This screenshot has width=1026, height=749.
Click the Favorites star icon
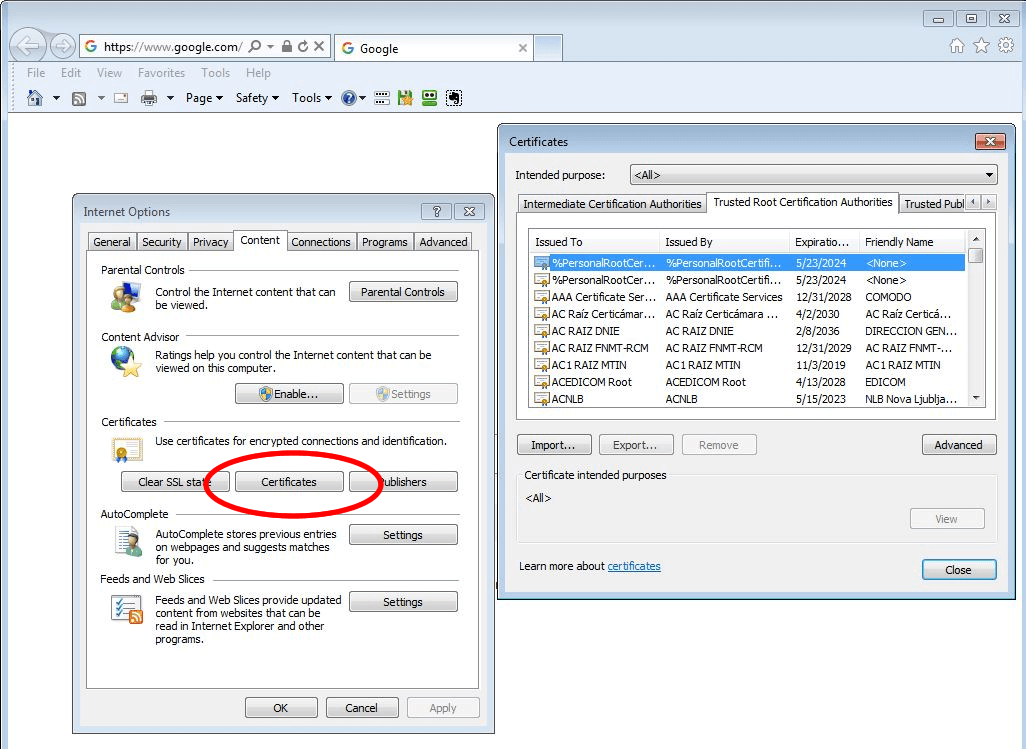tap(981, 45)
